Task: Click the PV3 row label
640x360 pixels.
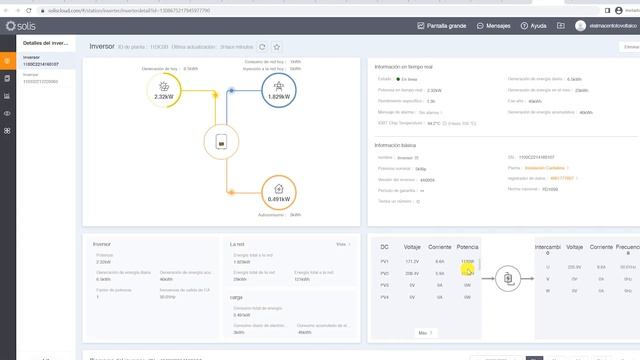Action: coord(384,285)
